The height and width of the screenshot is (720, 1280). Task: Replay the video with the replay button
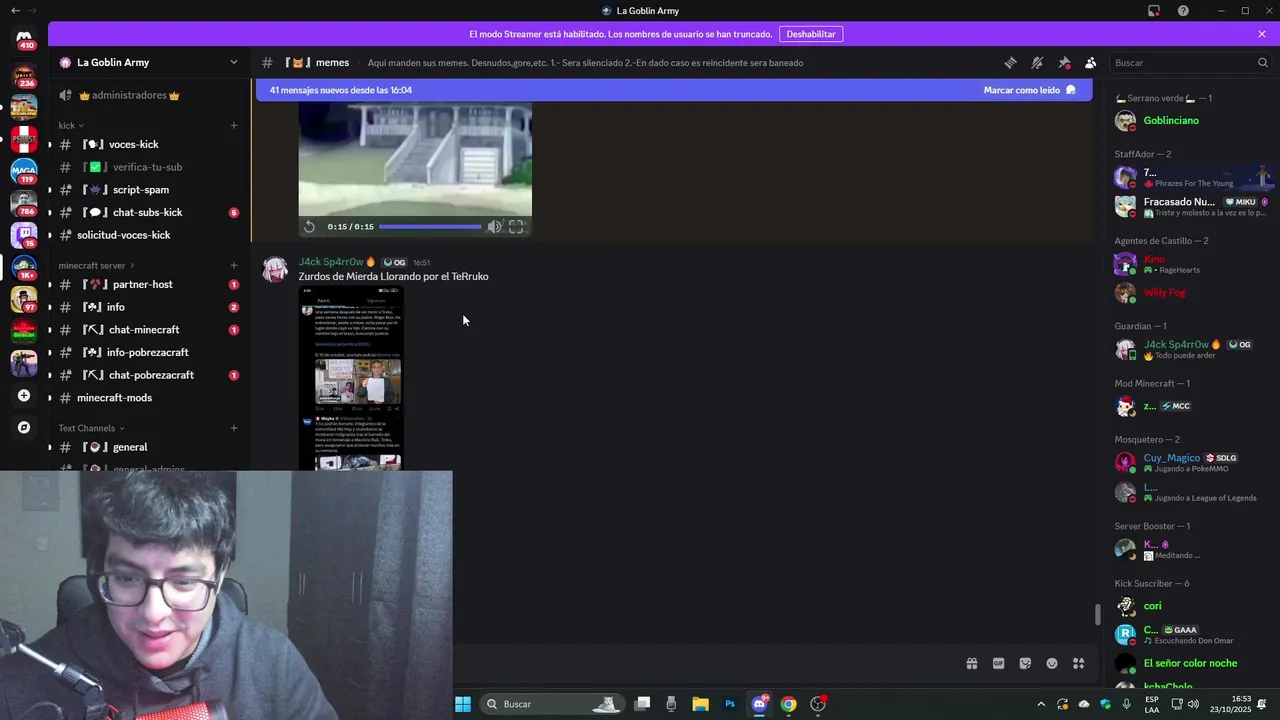point(310,227)
